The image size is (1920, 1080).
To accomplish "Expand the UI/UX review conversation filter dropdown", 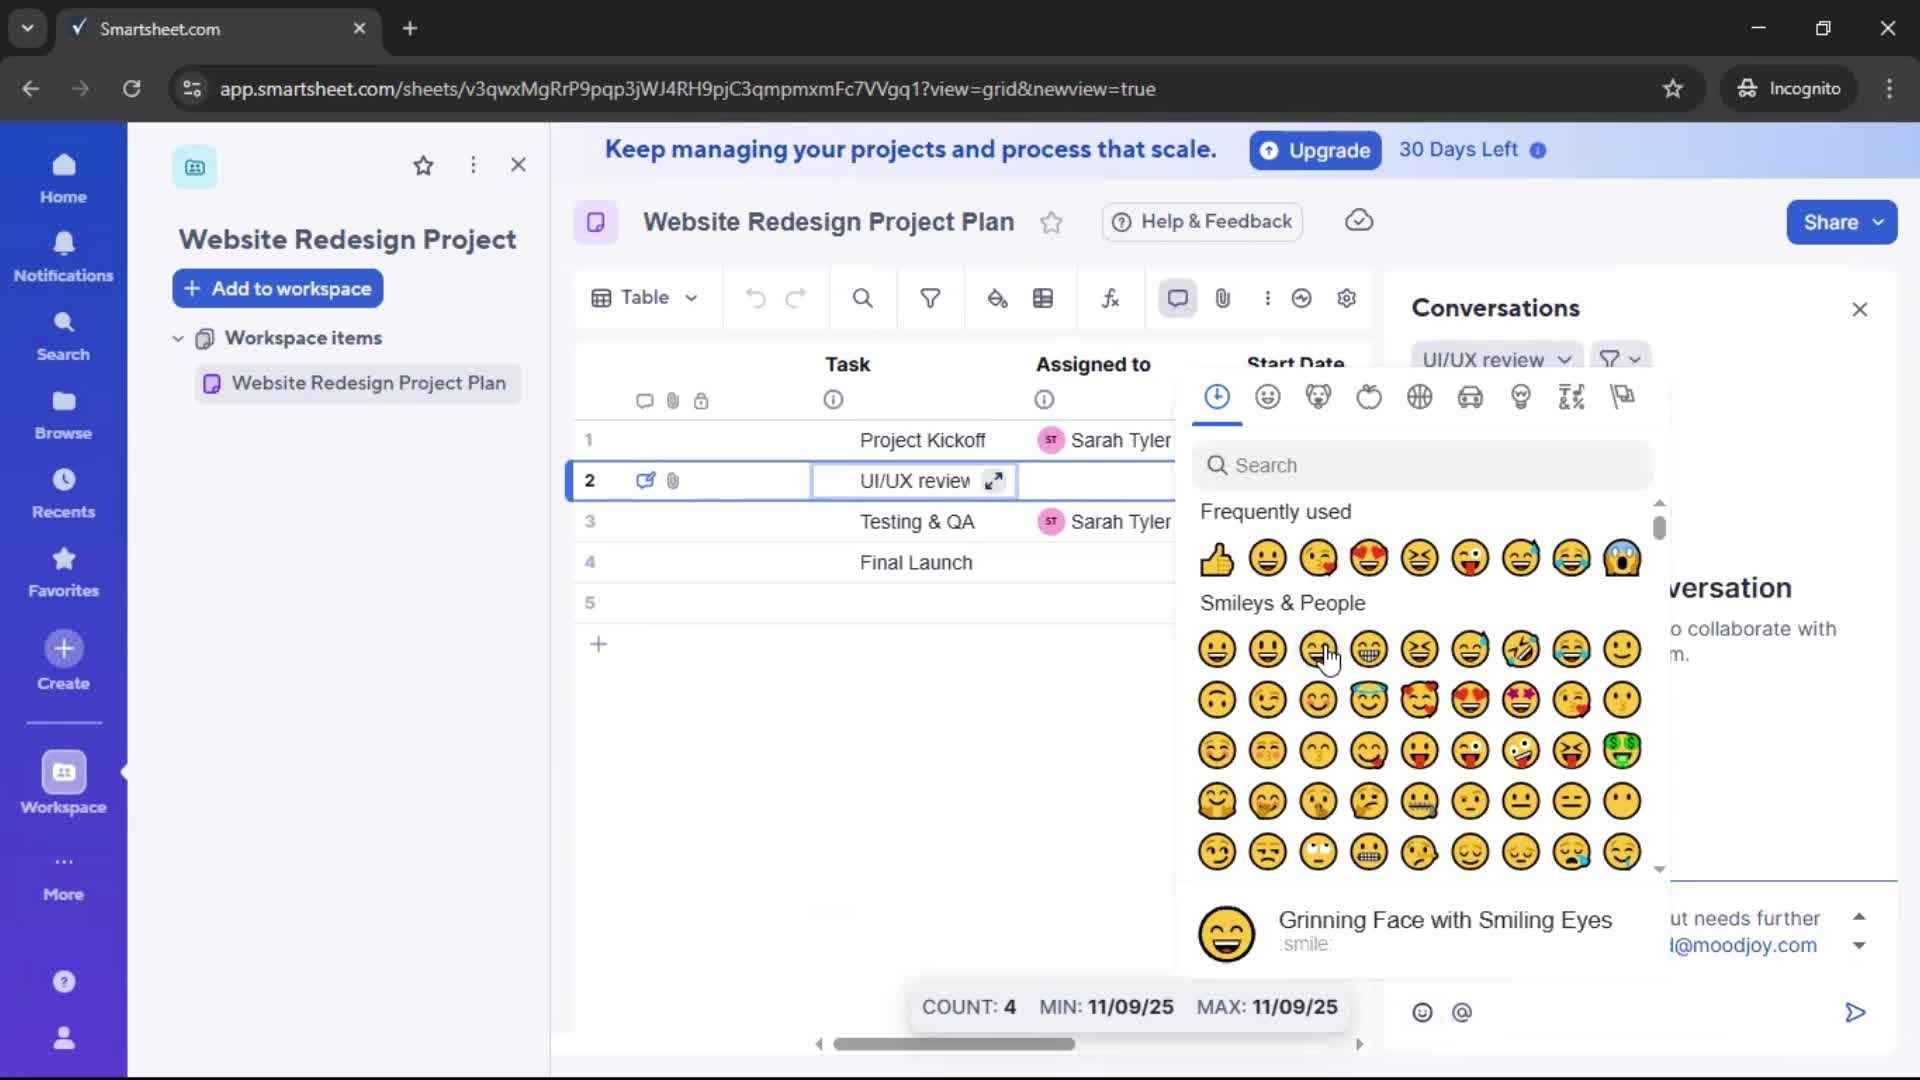I will [x=1496, y=359].
